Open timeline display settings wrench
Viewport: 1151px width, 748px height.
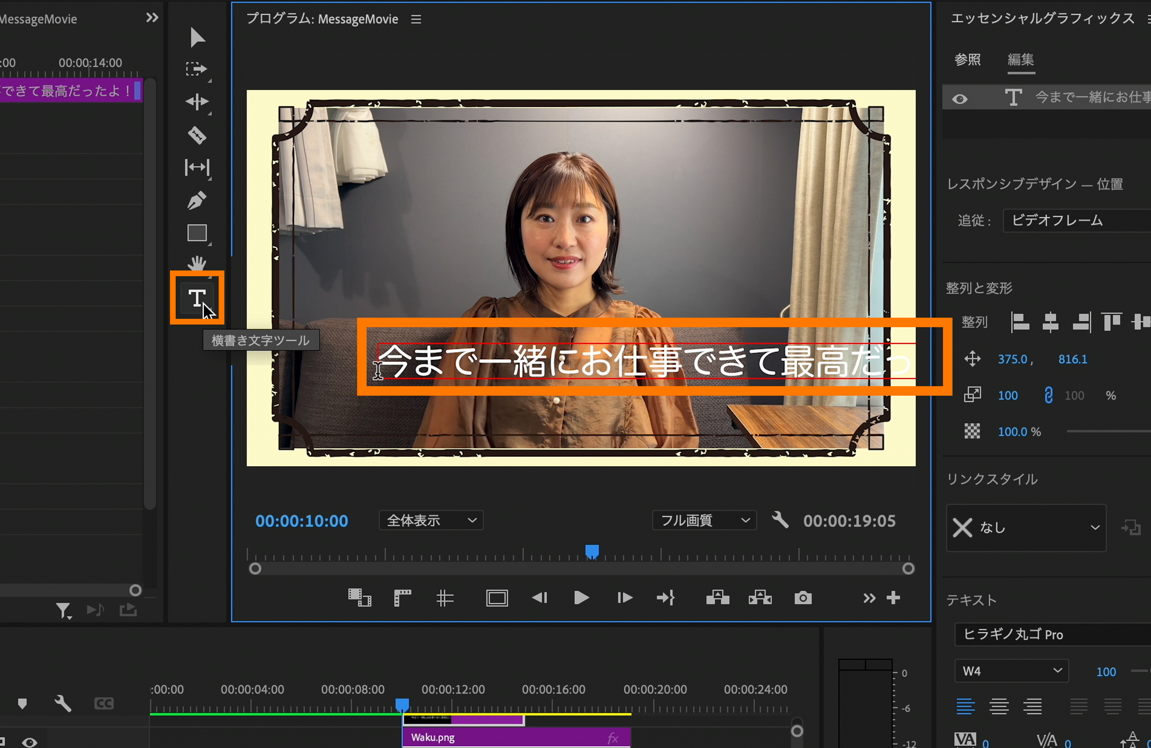(x=63, y=703)
